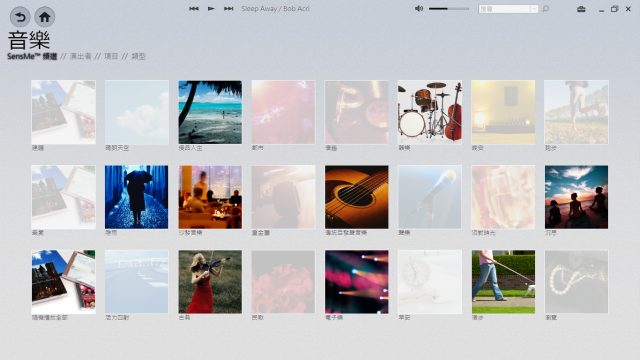The width and height of the screenshot is (640, 360).
Task: Open the faded alarm clock morning channel
Action: point(430,282)
